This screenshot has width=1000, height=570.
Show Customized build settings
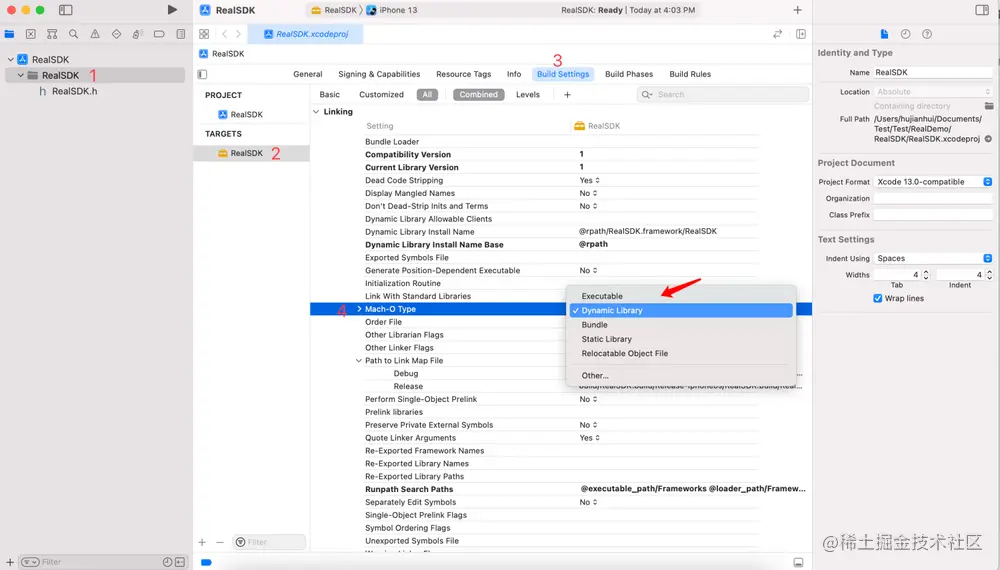tap(381, 94)
